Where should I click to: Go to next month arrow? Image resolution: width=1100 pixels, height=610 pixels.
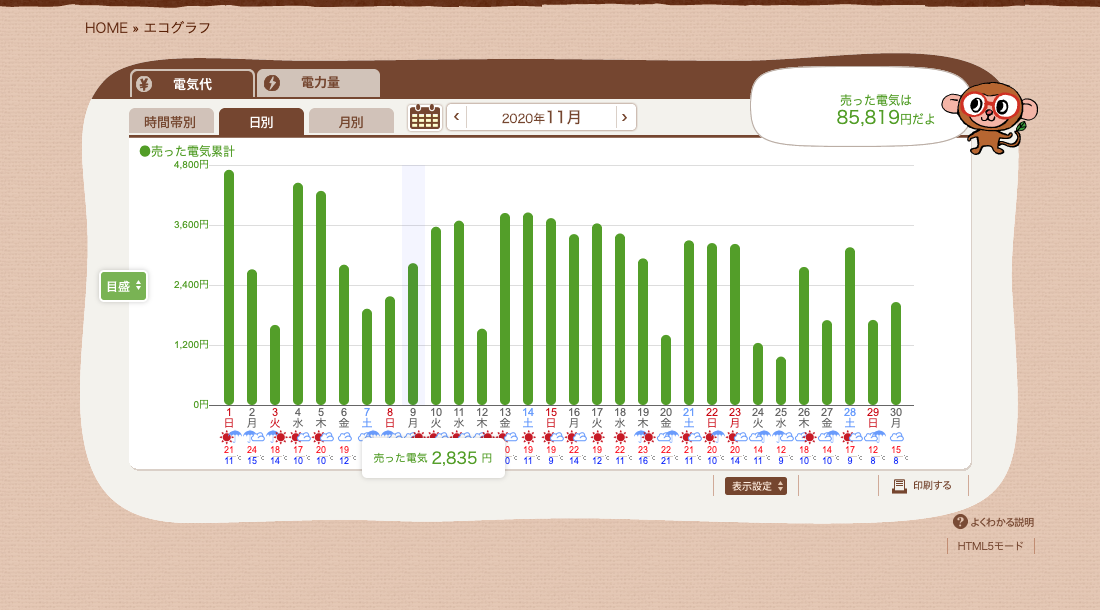[x=624, y=117]
